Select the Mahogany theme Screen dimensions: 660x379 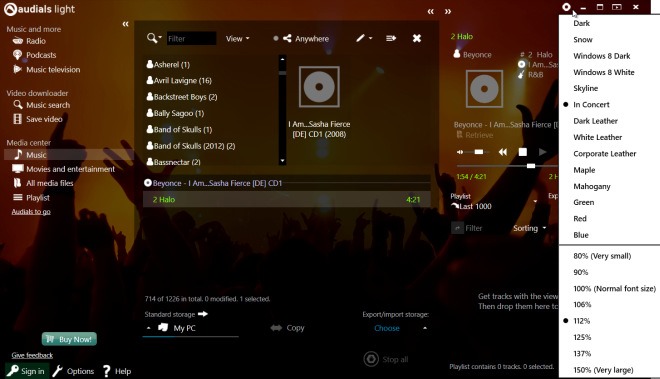pos(591,186)
